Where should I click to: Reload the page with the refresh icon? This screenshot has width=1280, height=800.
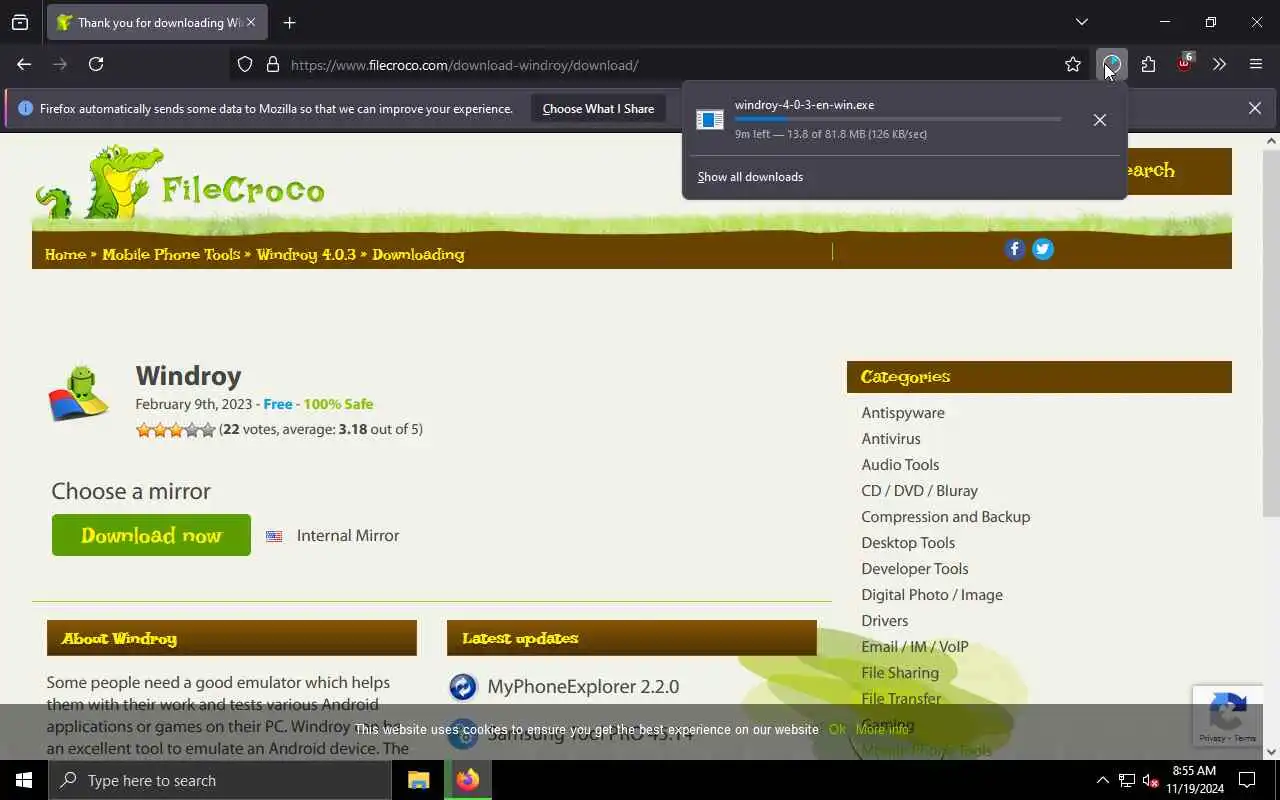pyautogui.click(x=96, y=64)
